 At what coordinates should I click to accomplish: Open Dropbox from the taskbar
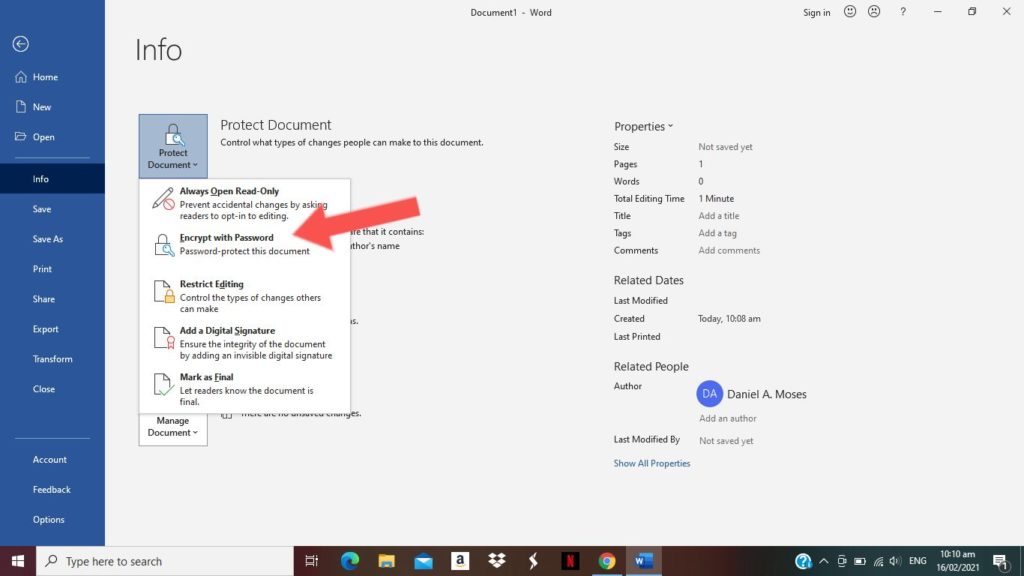[497, 561]
